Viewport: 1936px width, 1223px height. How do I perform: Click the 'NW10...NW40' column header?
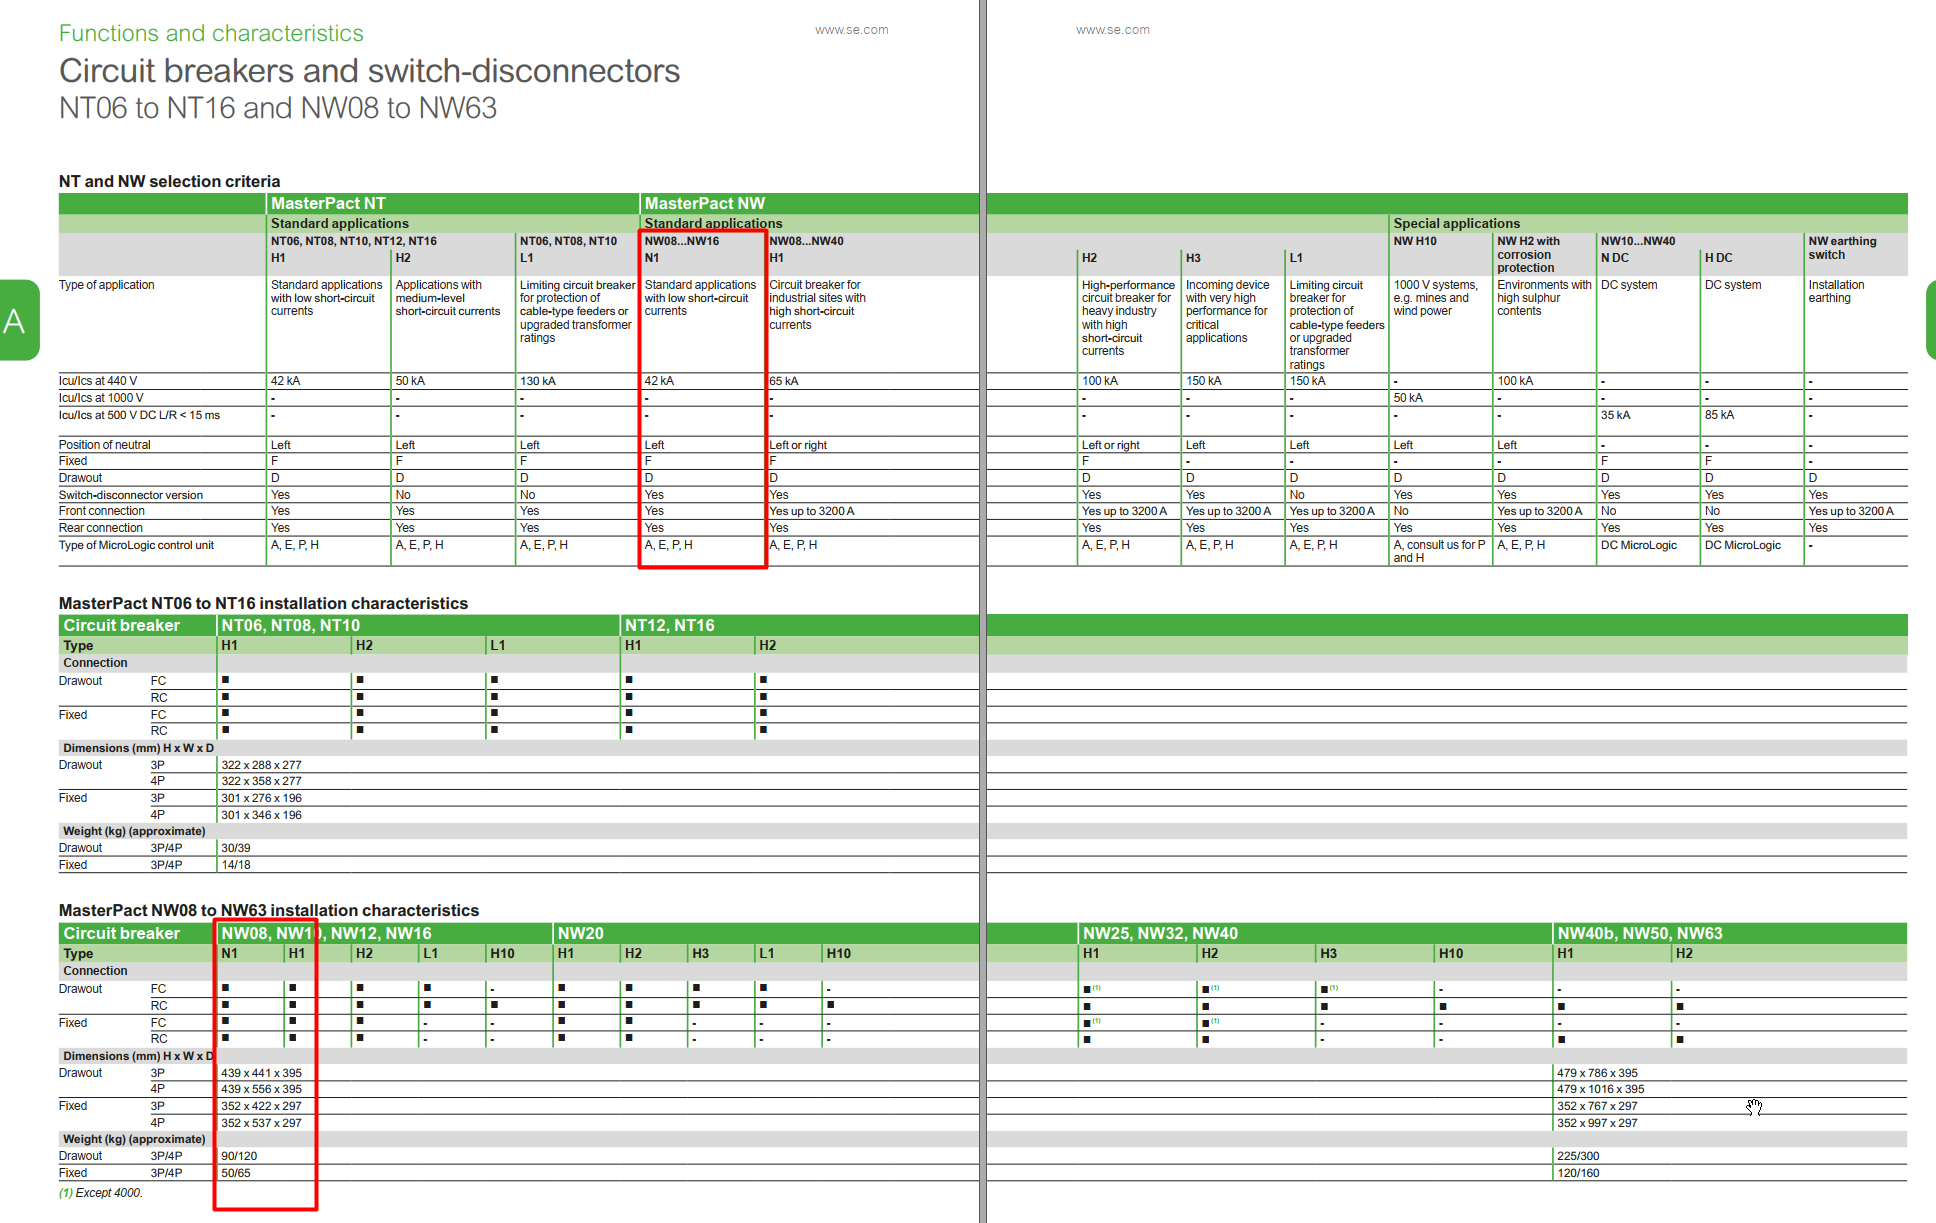click(x=1637, y=241)
